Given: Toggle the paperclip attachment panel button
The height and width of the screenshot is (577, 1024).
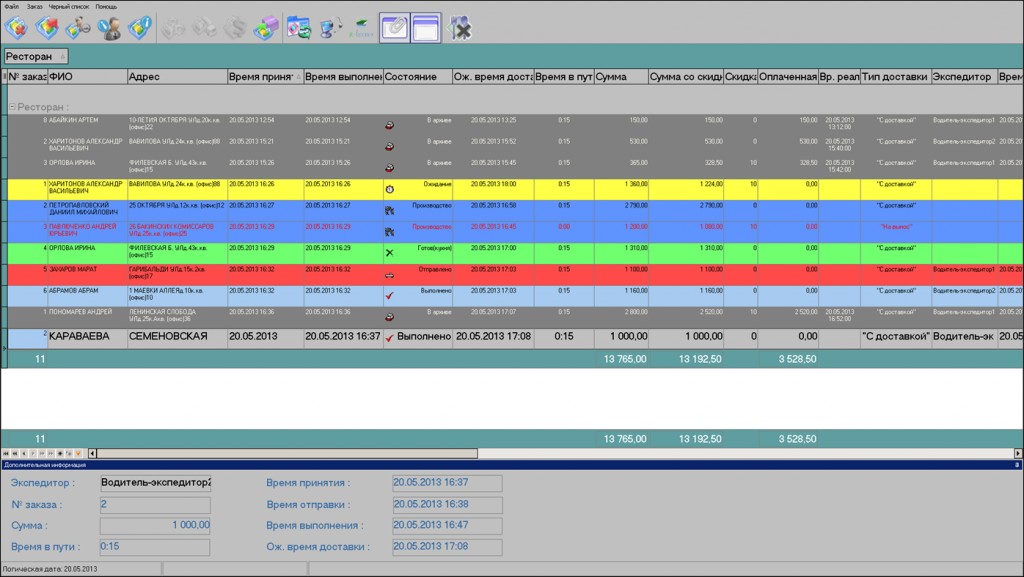Looking at the screenshot, I should point(393,27).
